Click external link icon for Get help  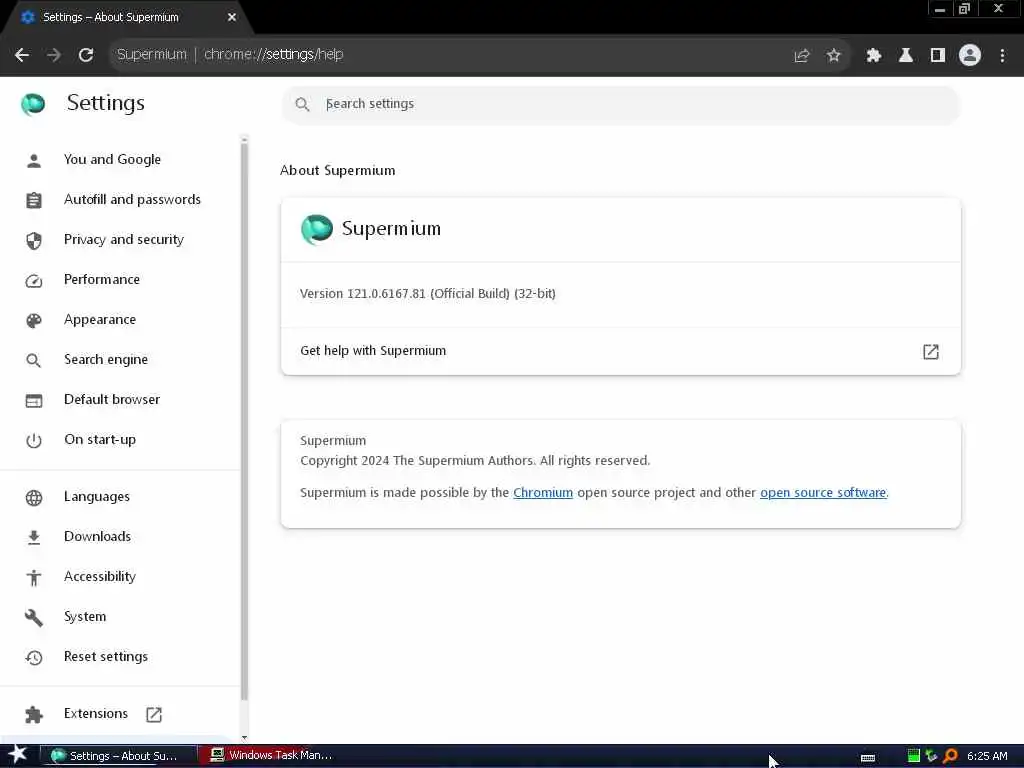pos(931,352)
